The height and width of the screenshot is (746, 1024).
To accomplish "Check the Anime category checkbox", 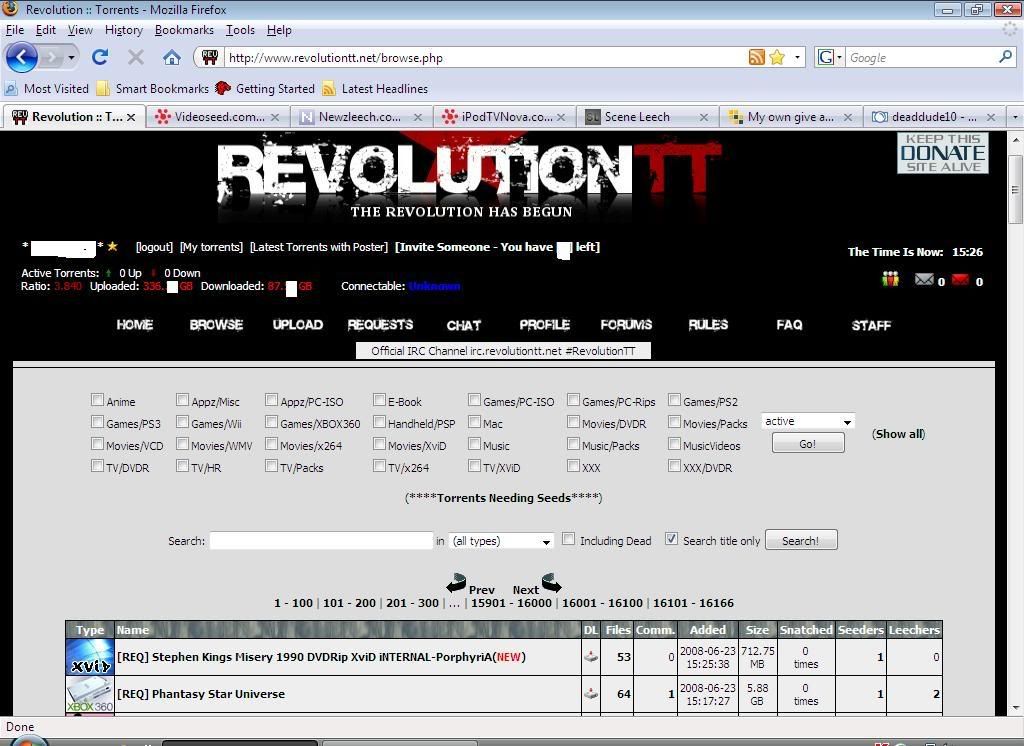I will tap(97, 399).
